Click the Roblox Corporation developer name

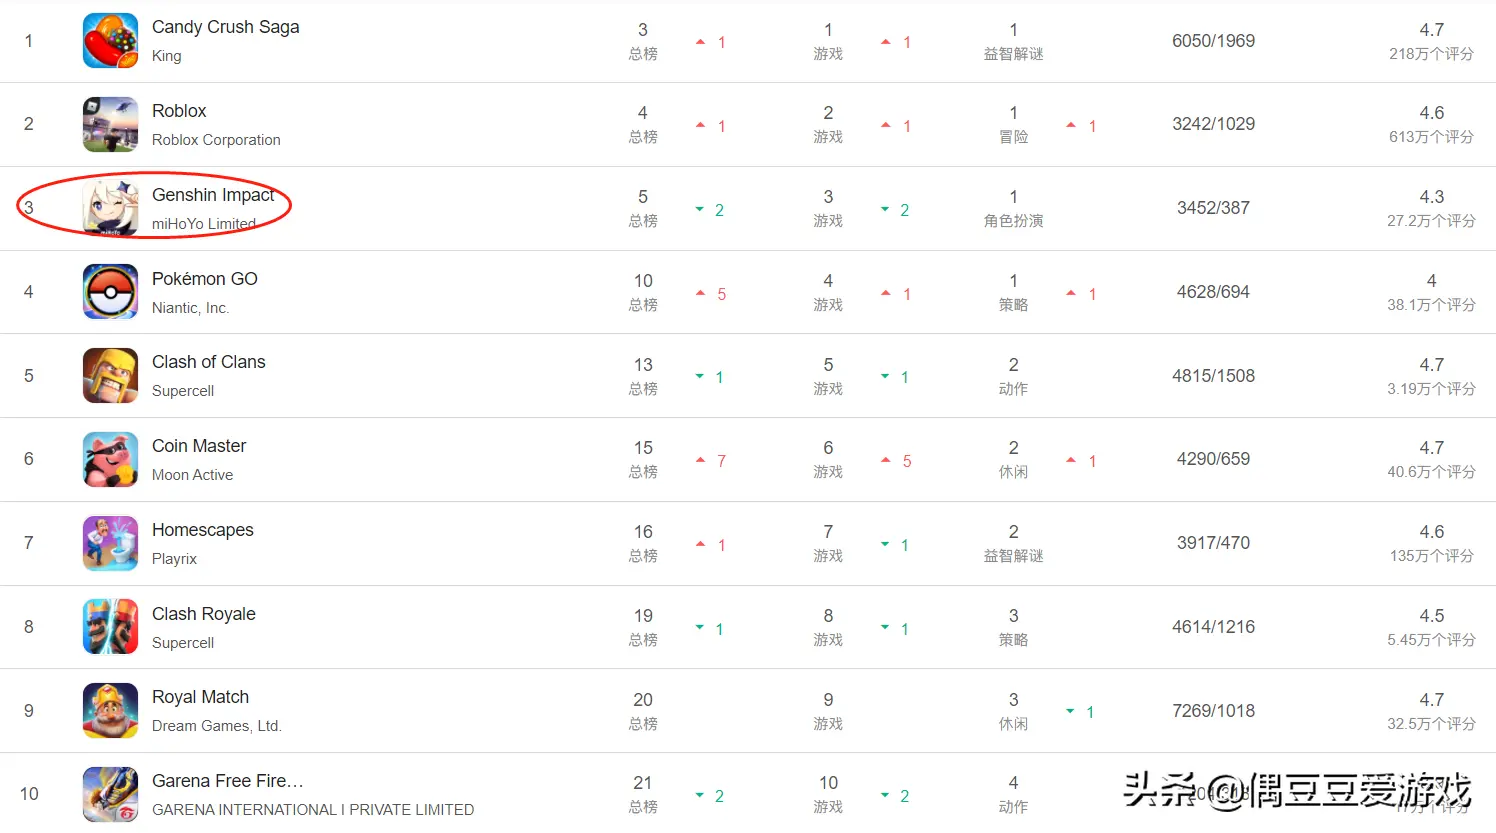coord(216,140)
